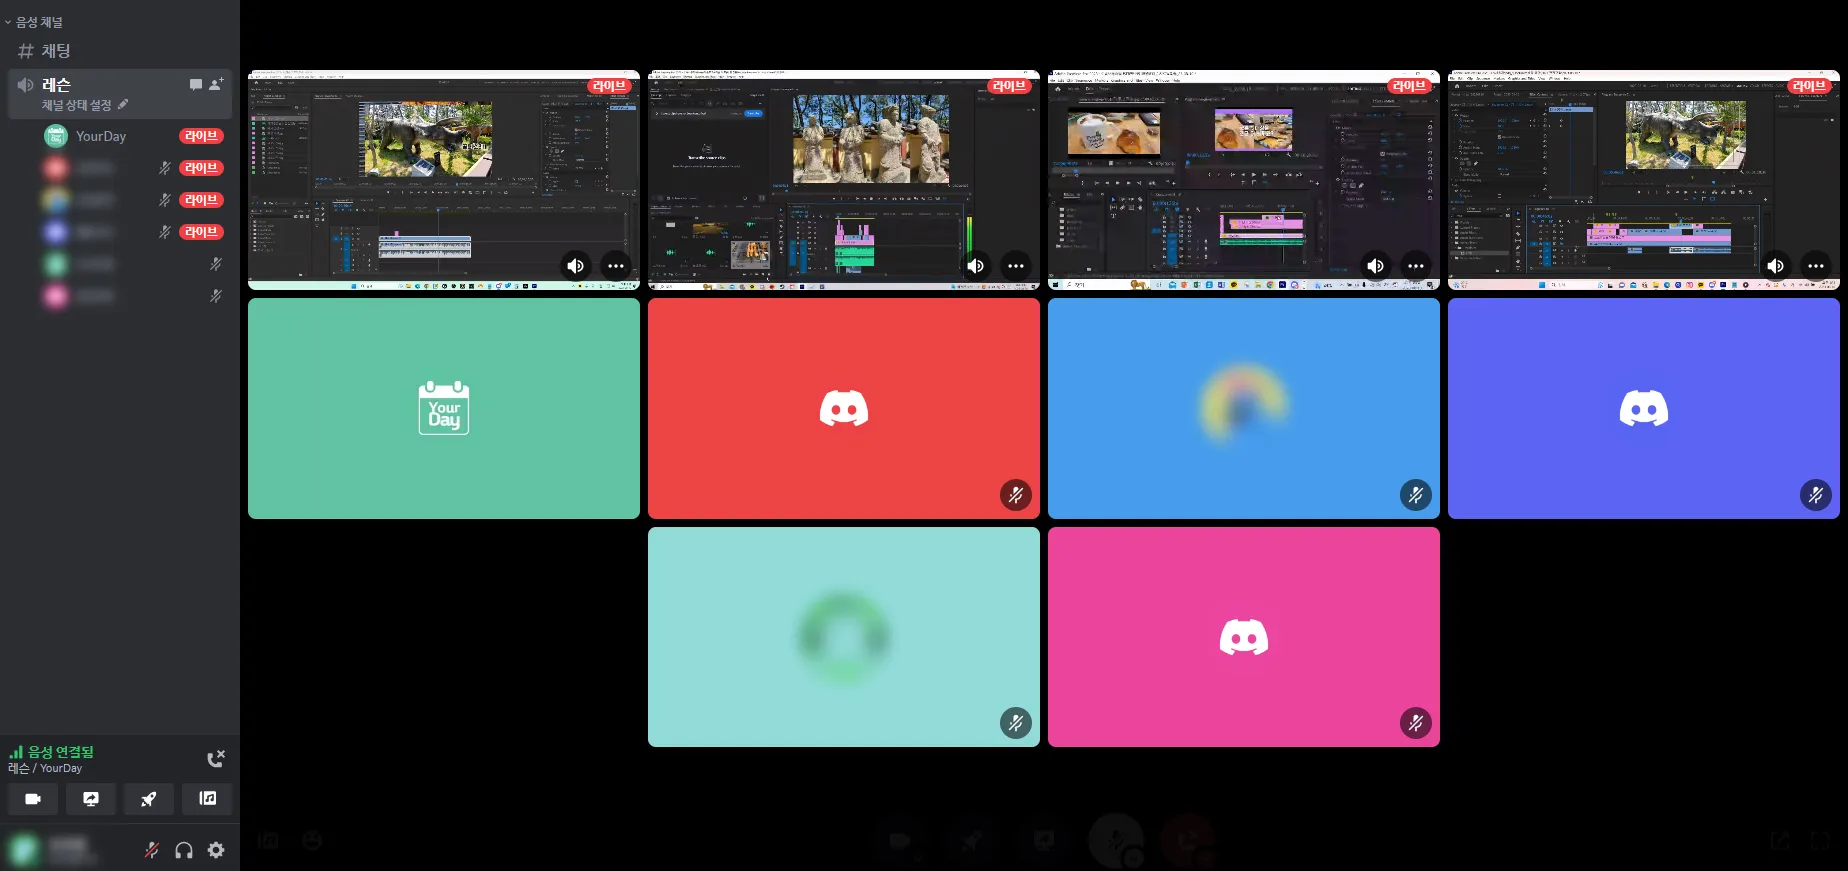The height and width of the screenshot is (871, 1848).
Task: Select YourDay in the voice participant list
Action: click(x=134, y=136)
